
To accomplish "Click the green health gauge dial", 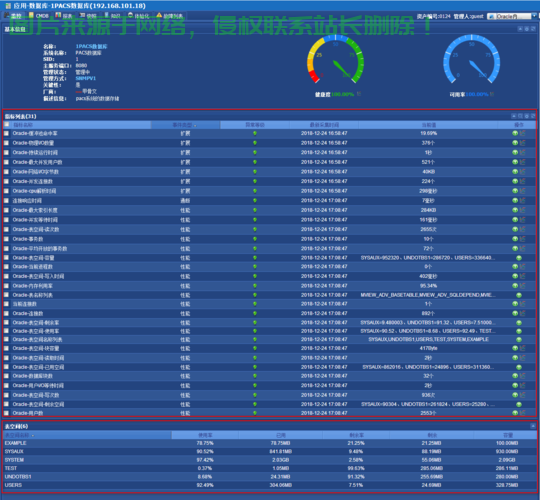I will [335, 59].
